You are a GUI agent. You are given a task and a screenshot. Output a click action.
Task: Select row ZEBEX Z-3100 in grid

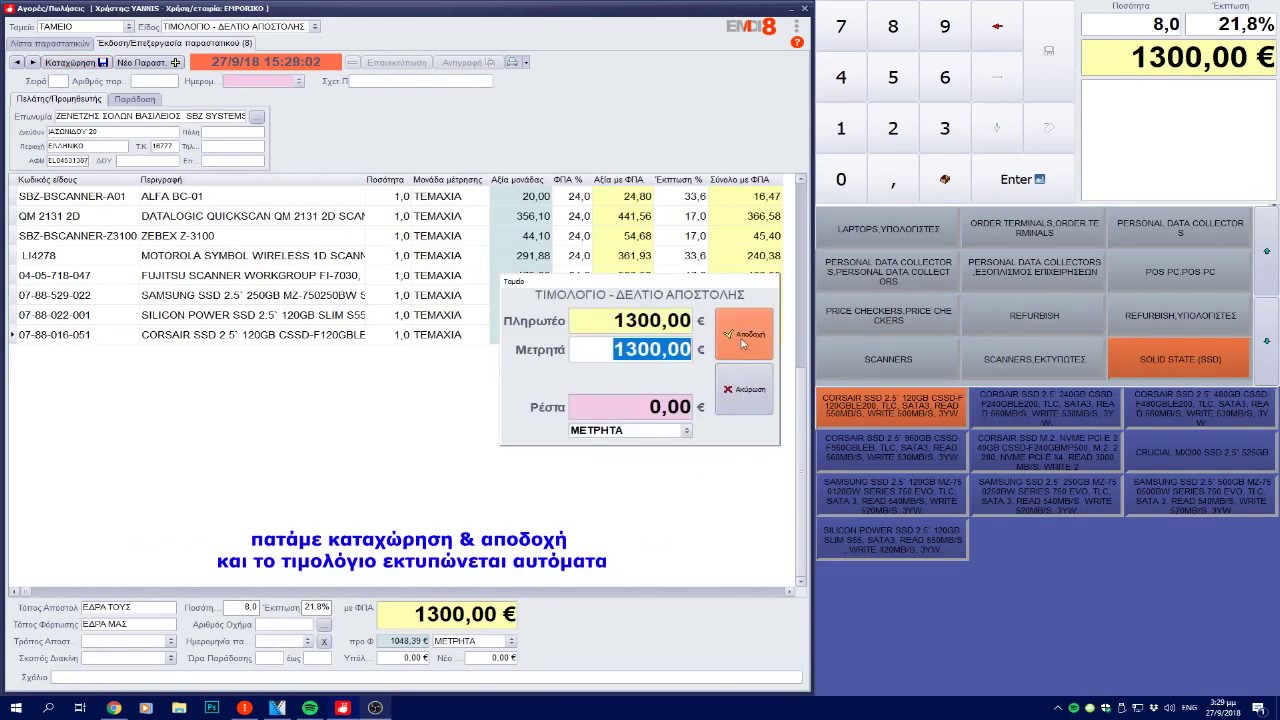pyautogui.click(x=400, y=236)
